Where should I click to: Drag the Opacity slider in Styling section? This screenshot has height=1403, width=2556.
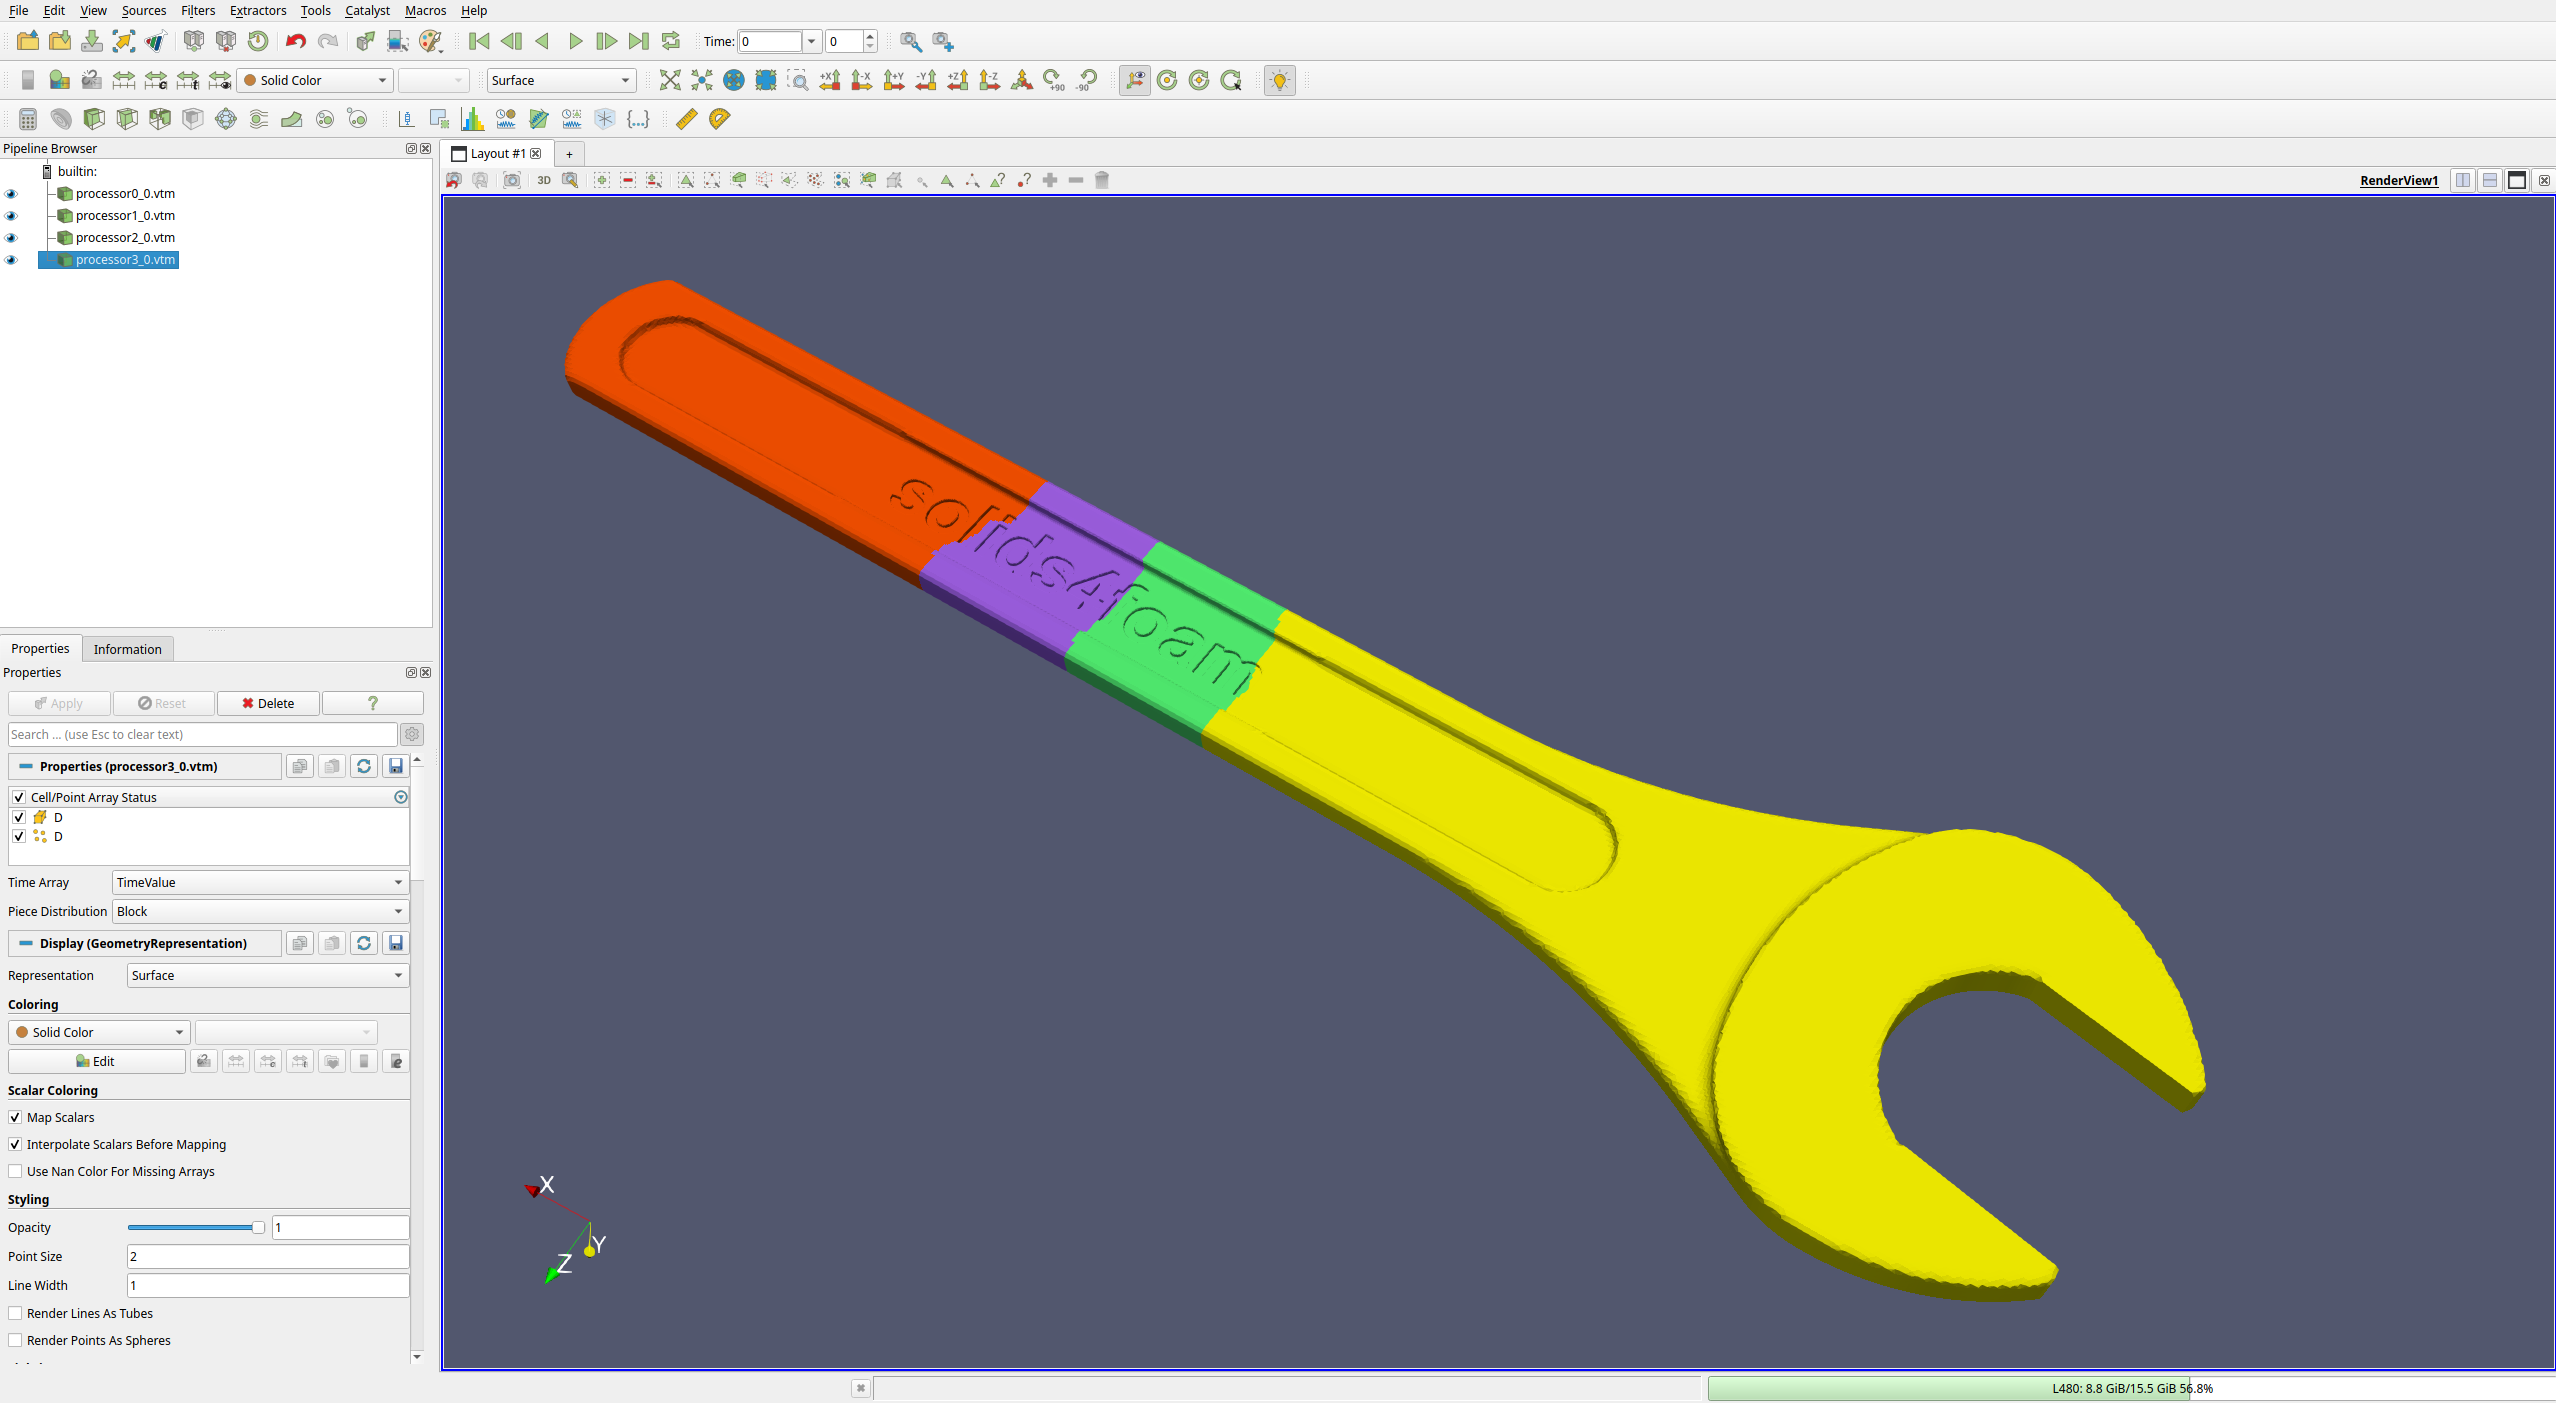(195, 1227)
